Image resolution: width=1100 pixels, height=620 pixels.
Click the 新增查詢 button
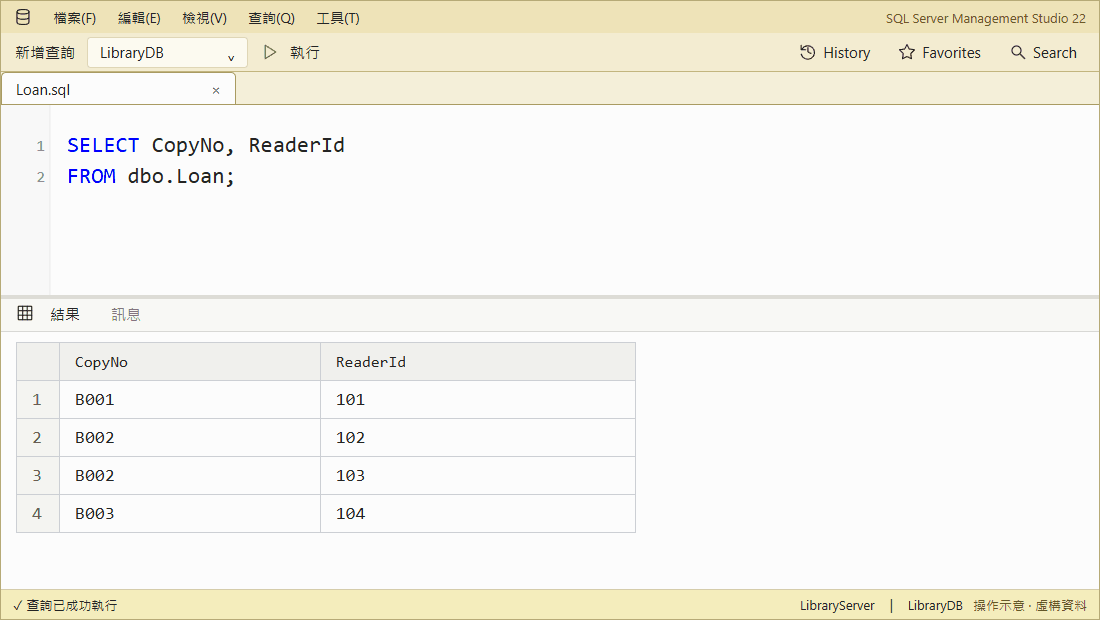(x=45, y=53)
